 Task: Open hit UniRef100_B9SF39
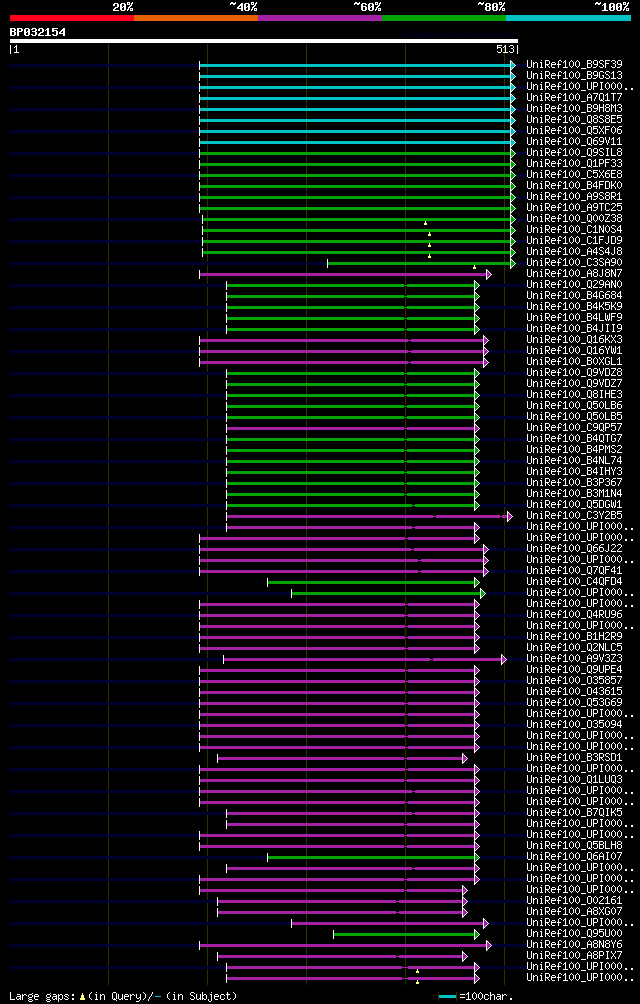click(574, 65)
